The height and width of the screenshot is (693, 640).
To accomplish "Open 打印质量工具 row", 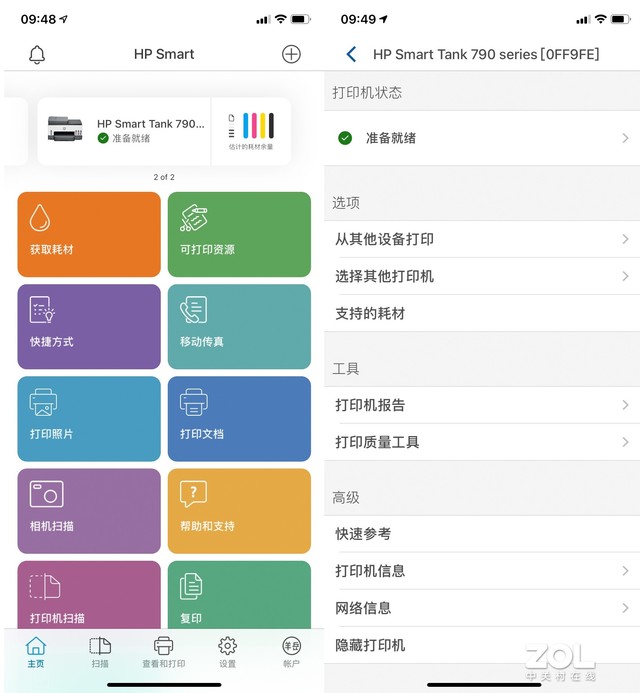I will tap(482, 442).
